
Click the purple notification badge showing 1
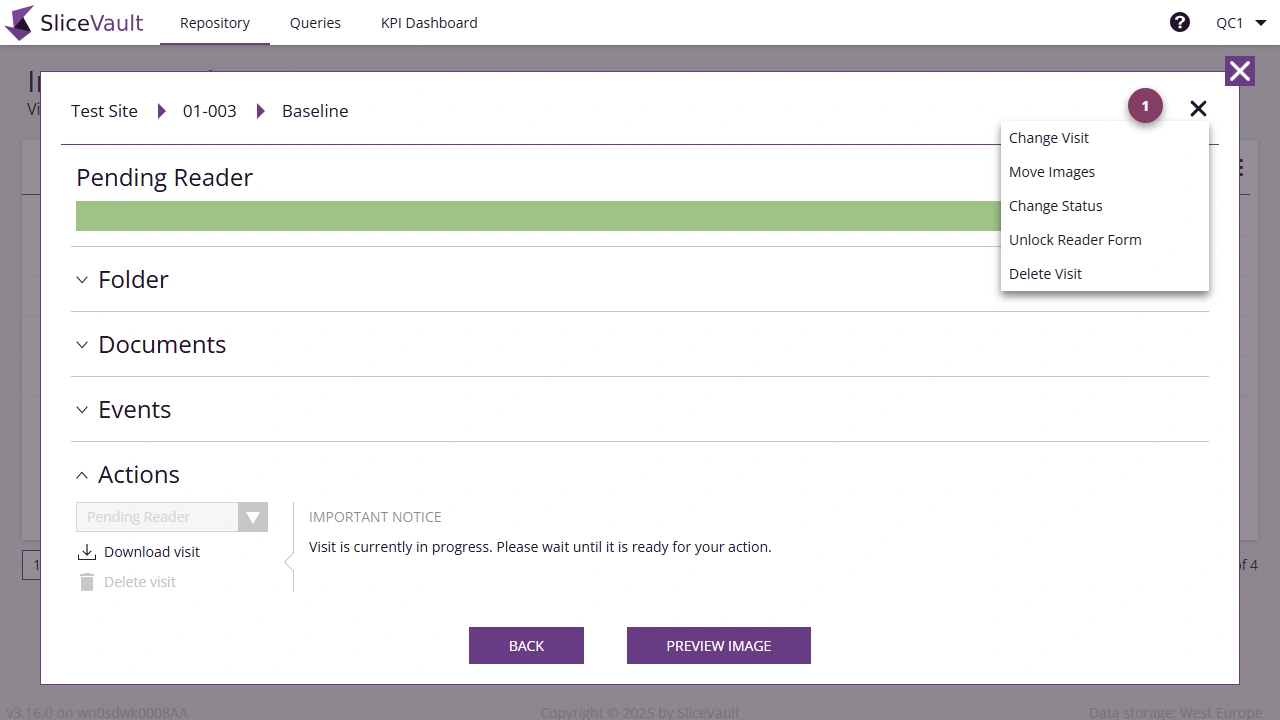1145,105
